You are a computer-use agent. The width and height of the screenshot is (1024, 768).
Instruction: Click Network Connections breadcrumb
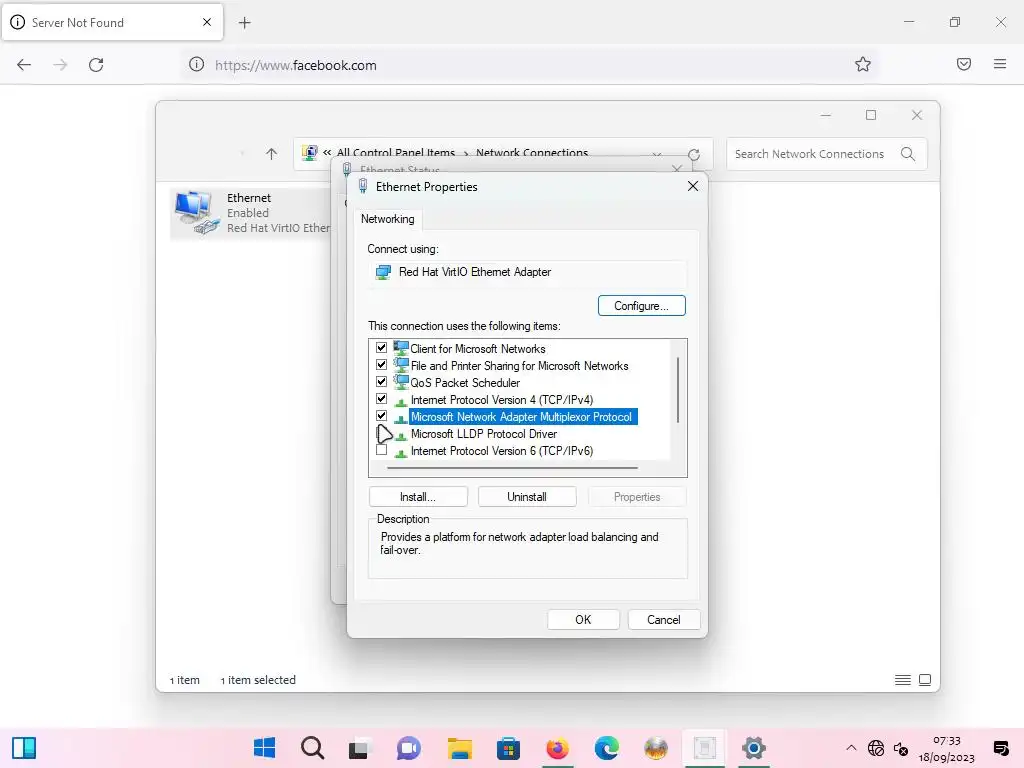532,152
